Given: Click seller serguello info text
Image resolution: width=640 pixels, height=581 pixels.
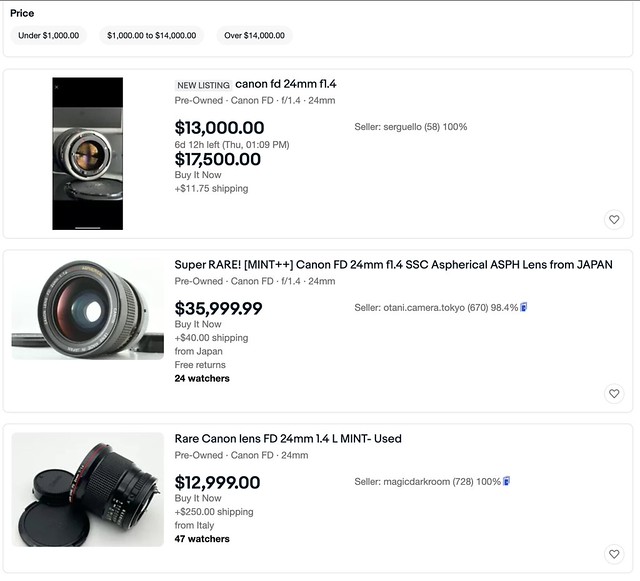Looking at the screenshot, I should click(x=411, y=127).
